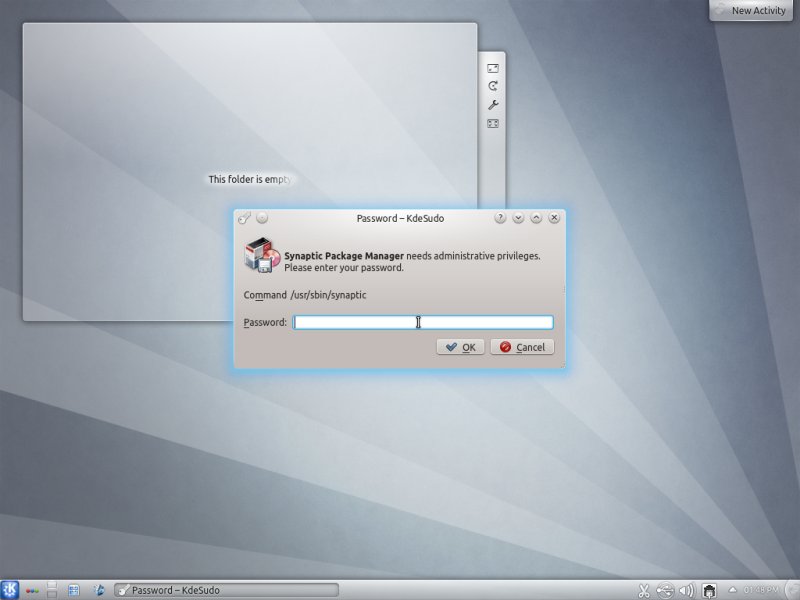Click the folder view maximize handle icon

(x=493, y=123)
